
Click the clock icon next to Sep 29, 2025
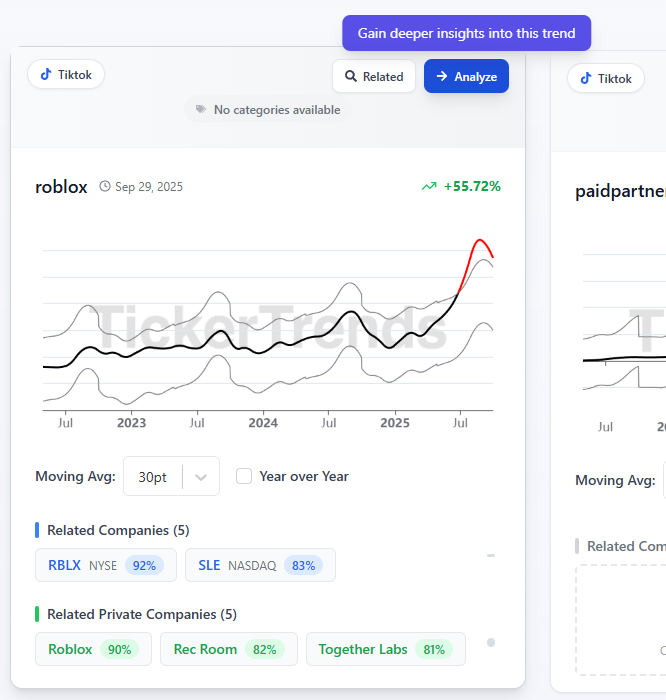pyautogui.click(x=105, y=187)
